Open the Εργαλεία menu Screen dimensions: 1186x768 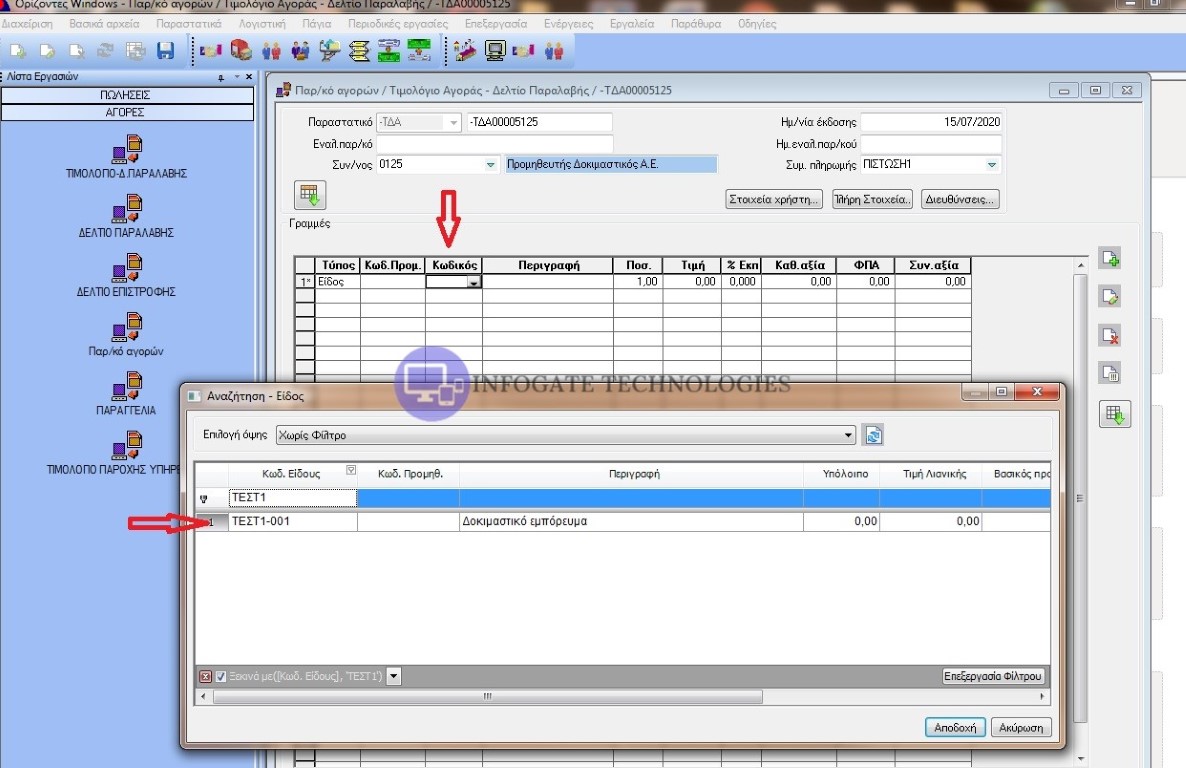point(631,23)
